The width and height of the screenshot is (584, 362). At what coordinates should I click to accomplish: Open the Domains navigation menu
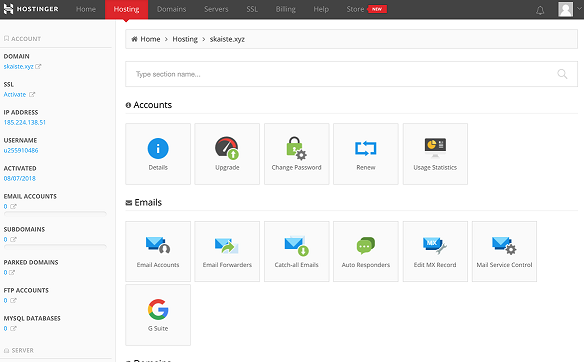171,9
